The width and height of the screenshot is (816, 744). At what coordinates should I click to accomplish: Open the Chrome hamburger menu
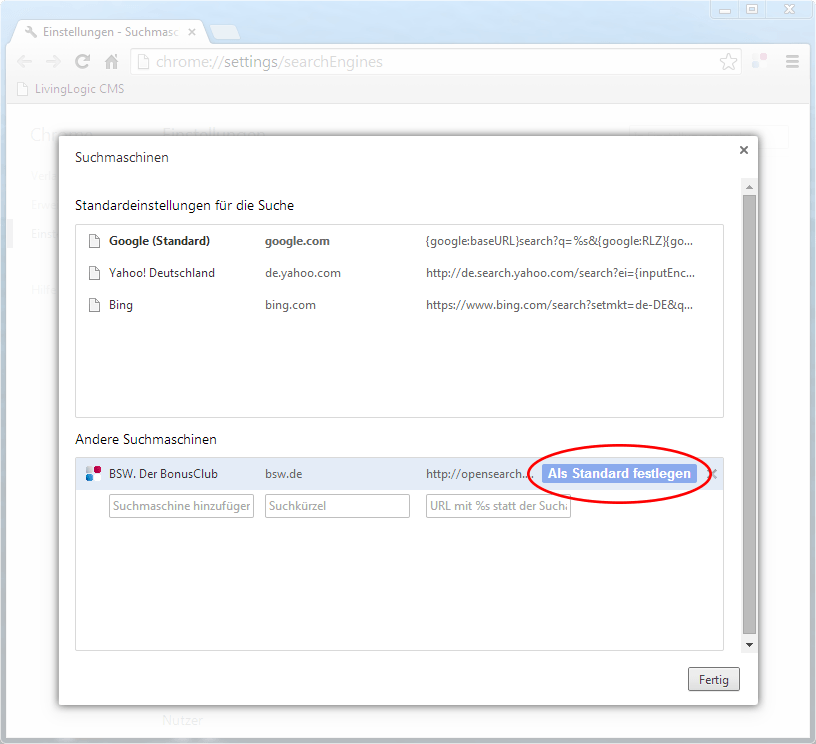pos(792,62)
